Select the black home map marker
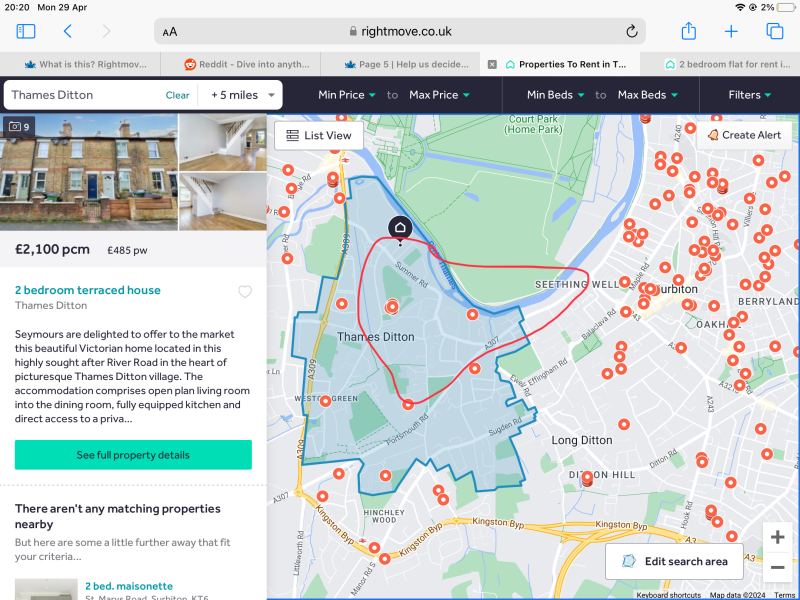The image size is (800, 600). pos(400,229)
